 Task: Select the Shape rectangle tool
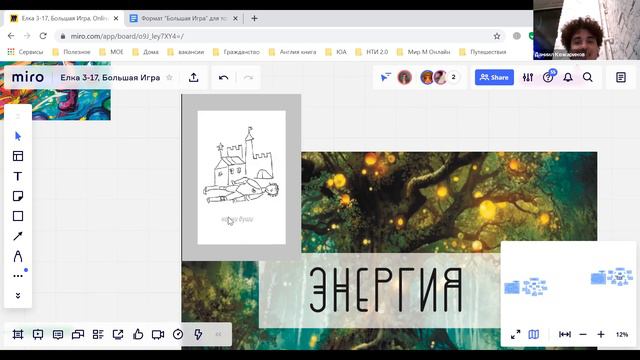click(x=18, y=216)
